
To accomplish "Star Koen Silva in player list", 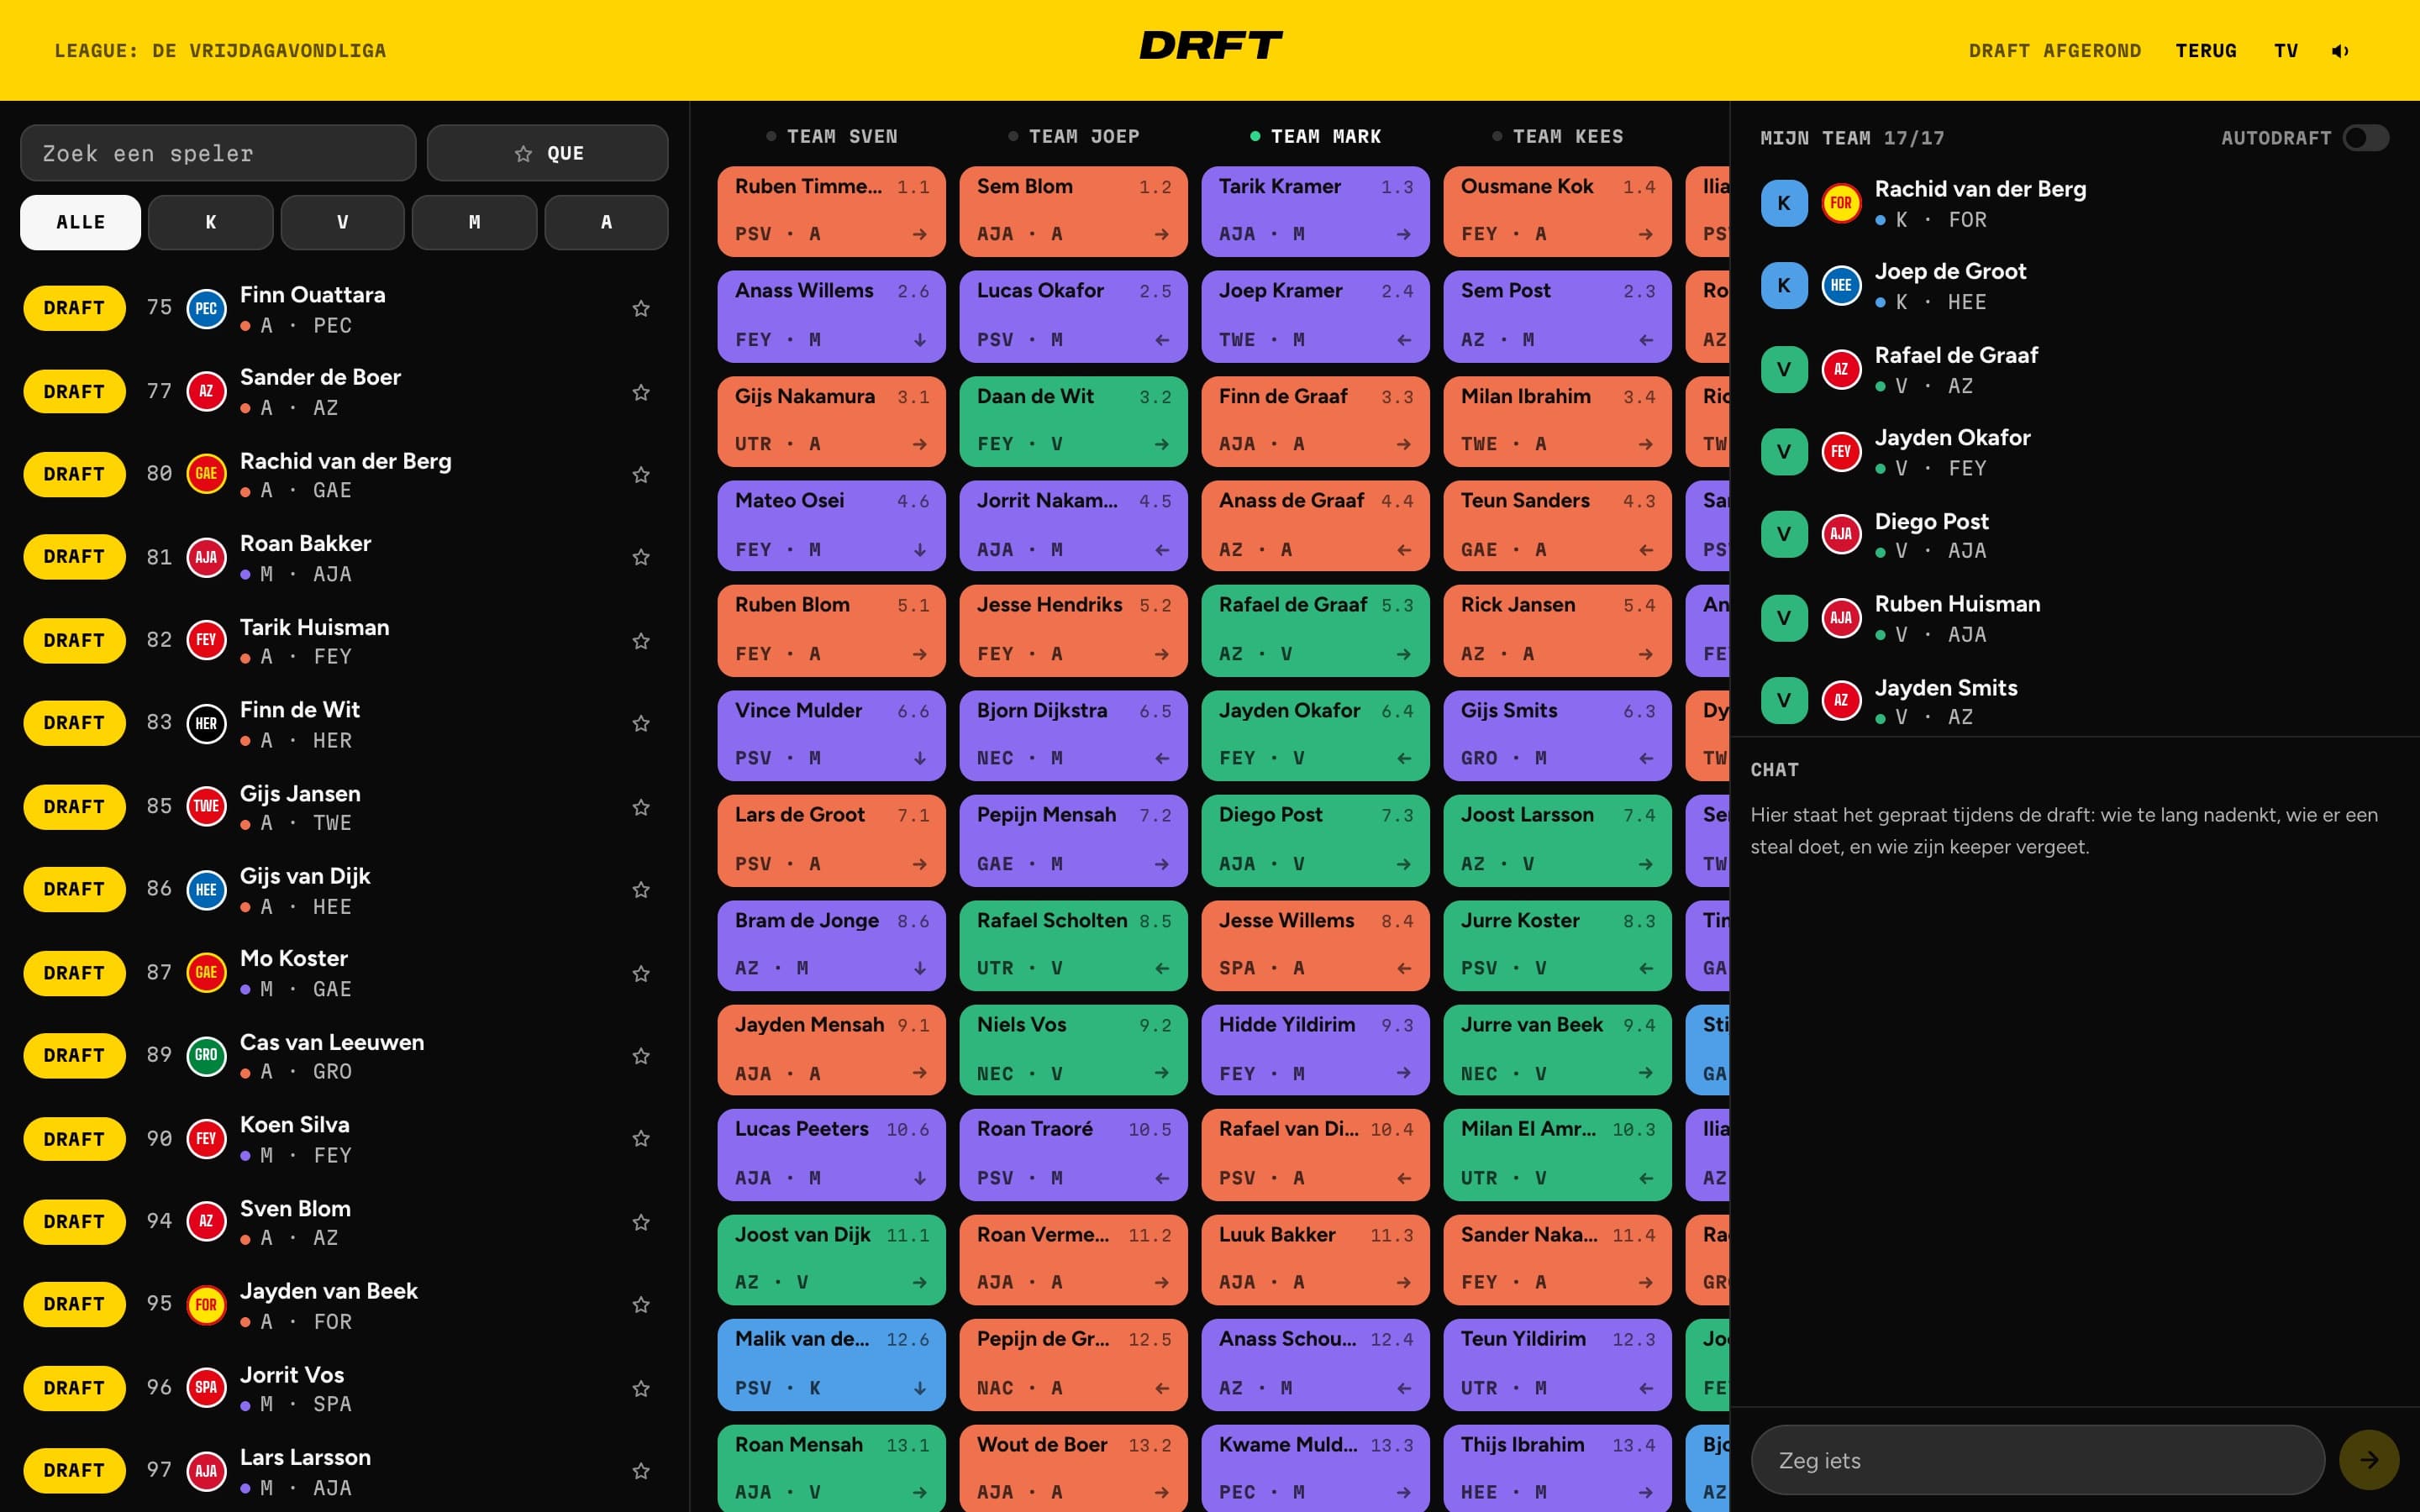I will coord(641,1138).
